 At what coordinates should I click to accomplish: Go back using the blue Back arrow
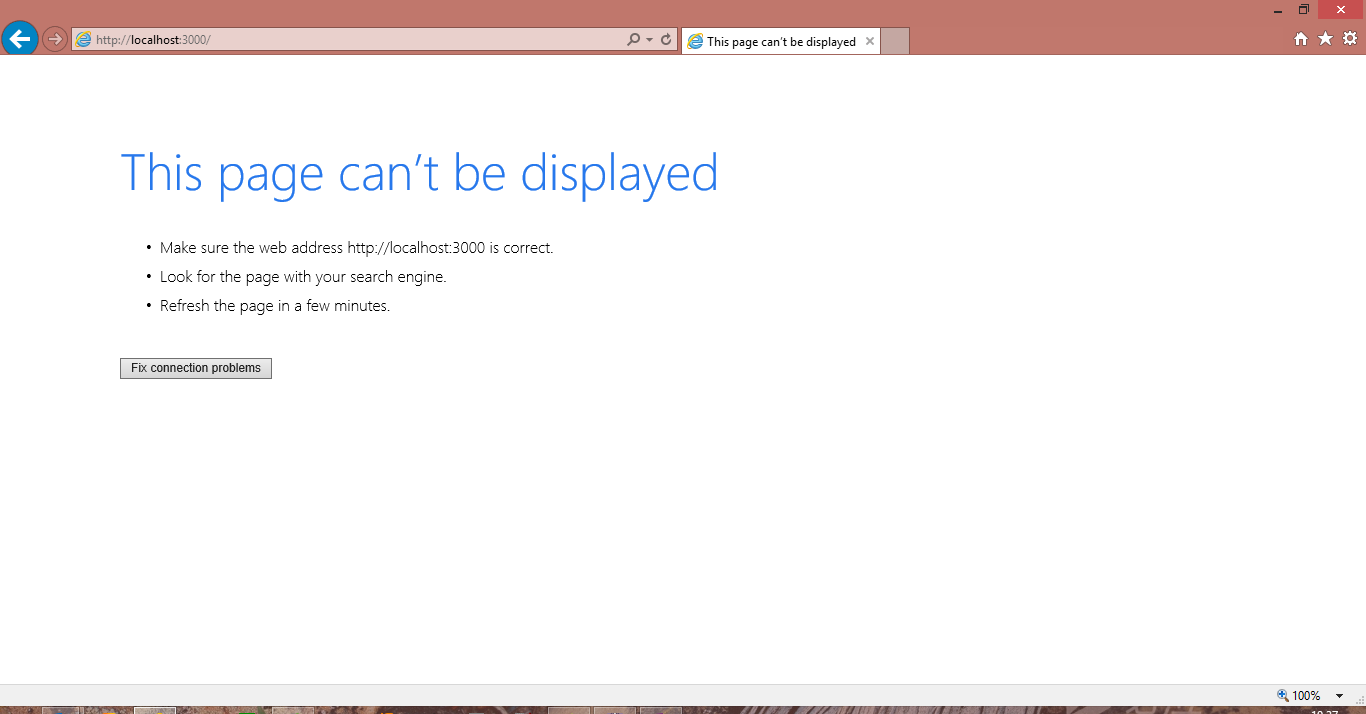click(x=20, y=39)
